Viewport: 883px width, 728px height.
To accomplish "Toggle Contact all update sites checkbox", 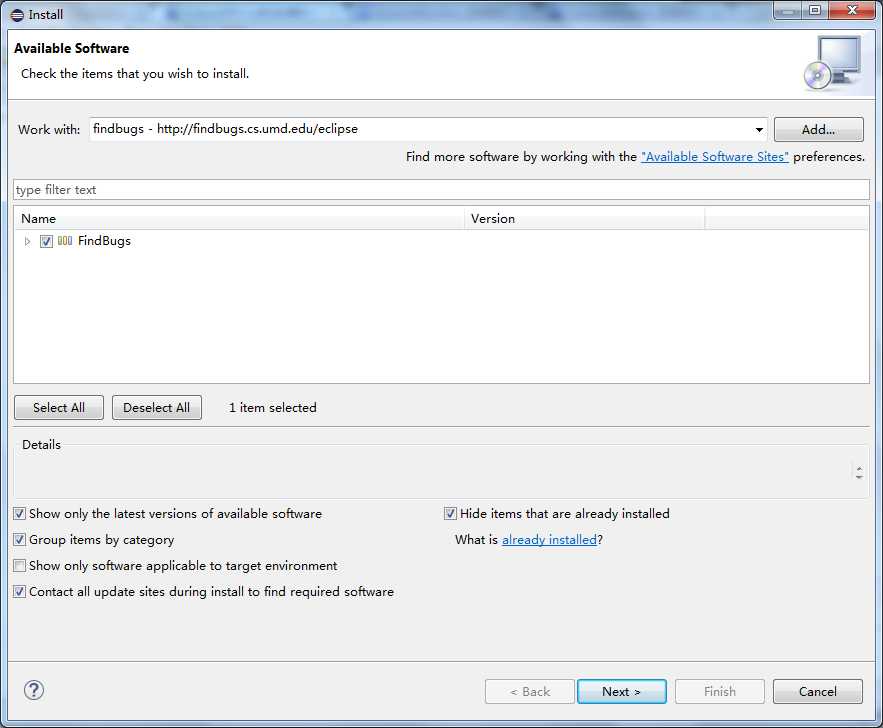I will 20,592.
